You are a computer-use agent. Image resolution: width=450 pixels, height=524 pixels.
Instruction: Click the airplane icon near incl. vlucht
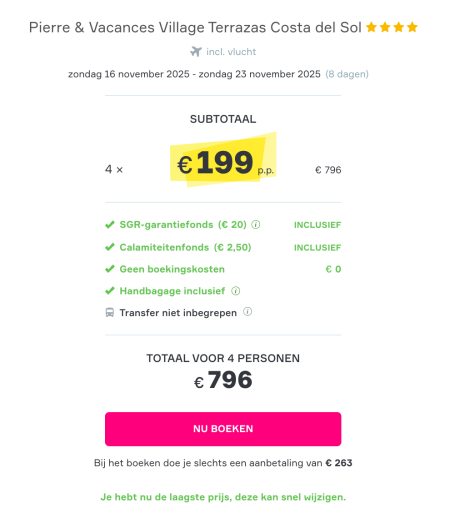point(196,52)
